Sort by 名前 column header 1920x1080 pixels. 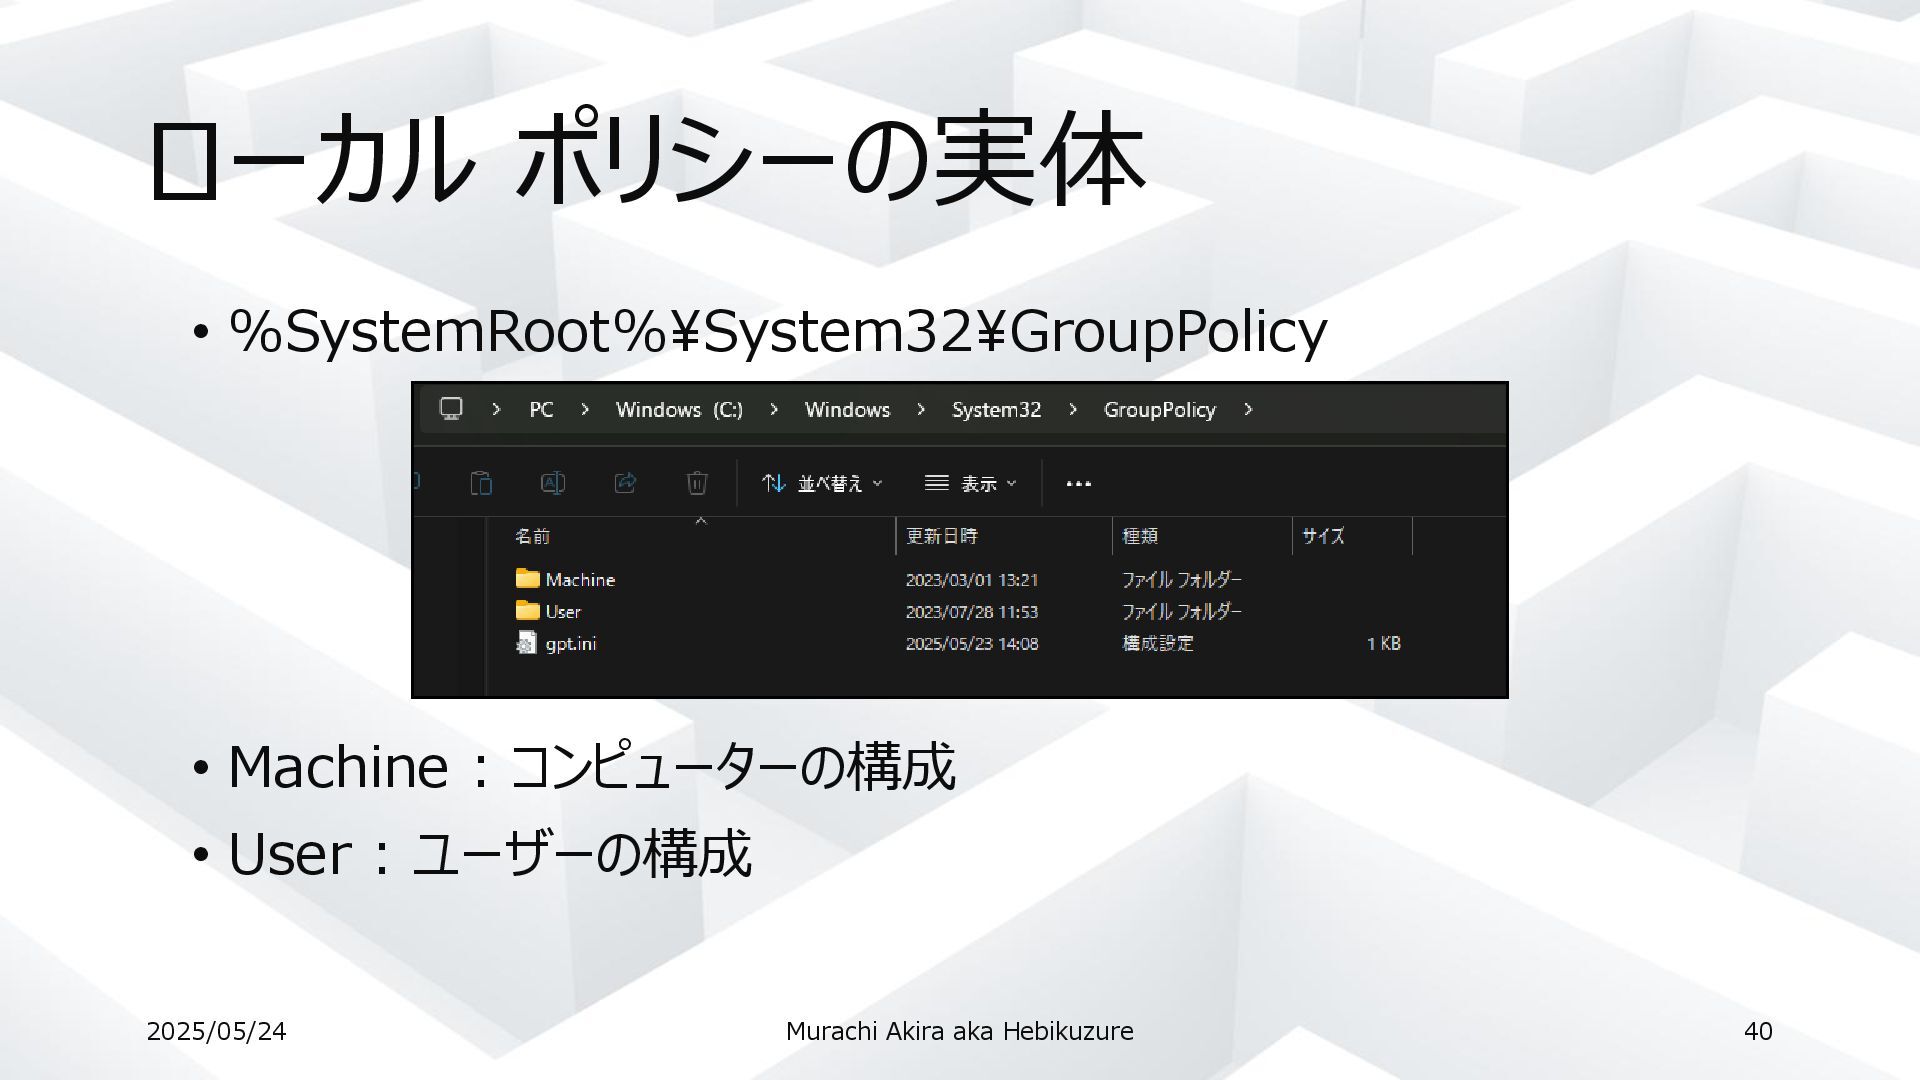(532, 537)
